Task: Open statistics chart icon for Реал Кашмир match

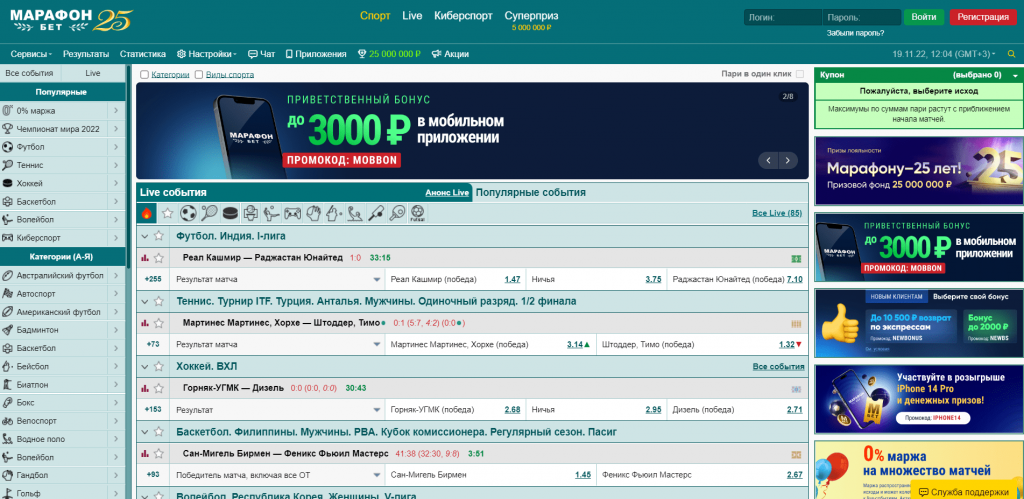Action: click(x=145, y=258)
